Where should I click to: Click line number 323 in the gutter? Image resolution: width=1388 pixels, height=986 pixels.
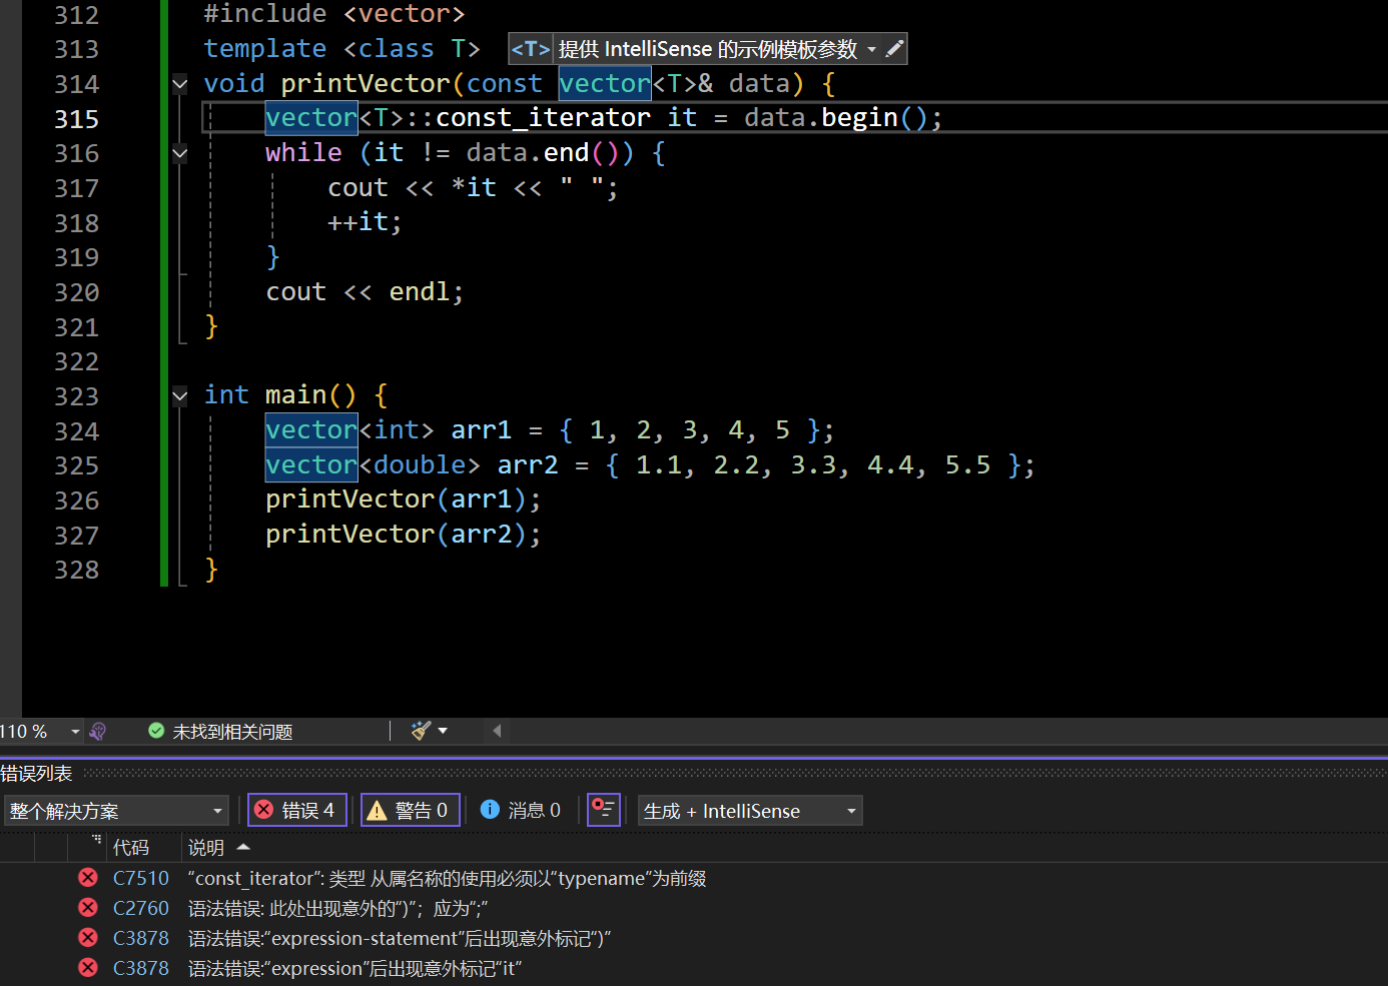pos(76,396)
